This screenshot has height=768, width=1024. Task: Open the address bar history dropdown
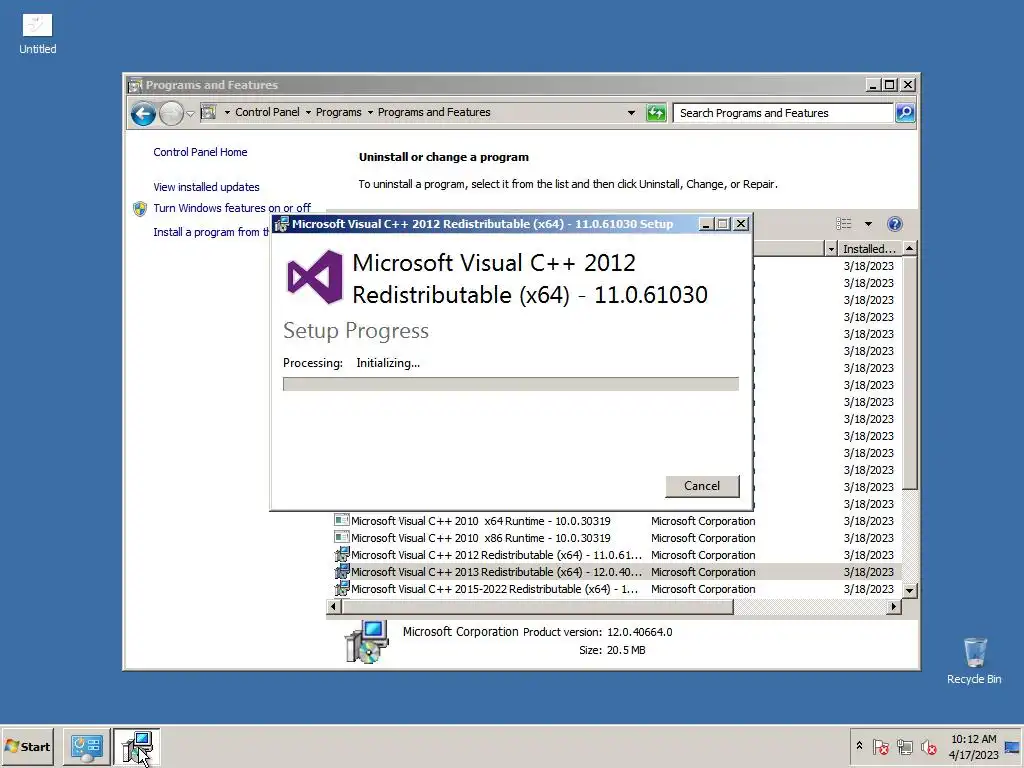[631, 113]
